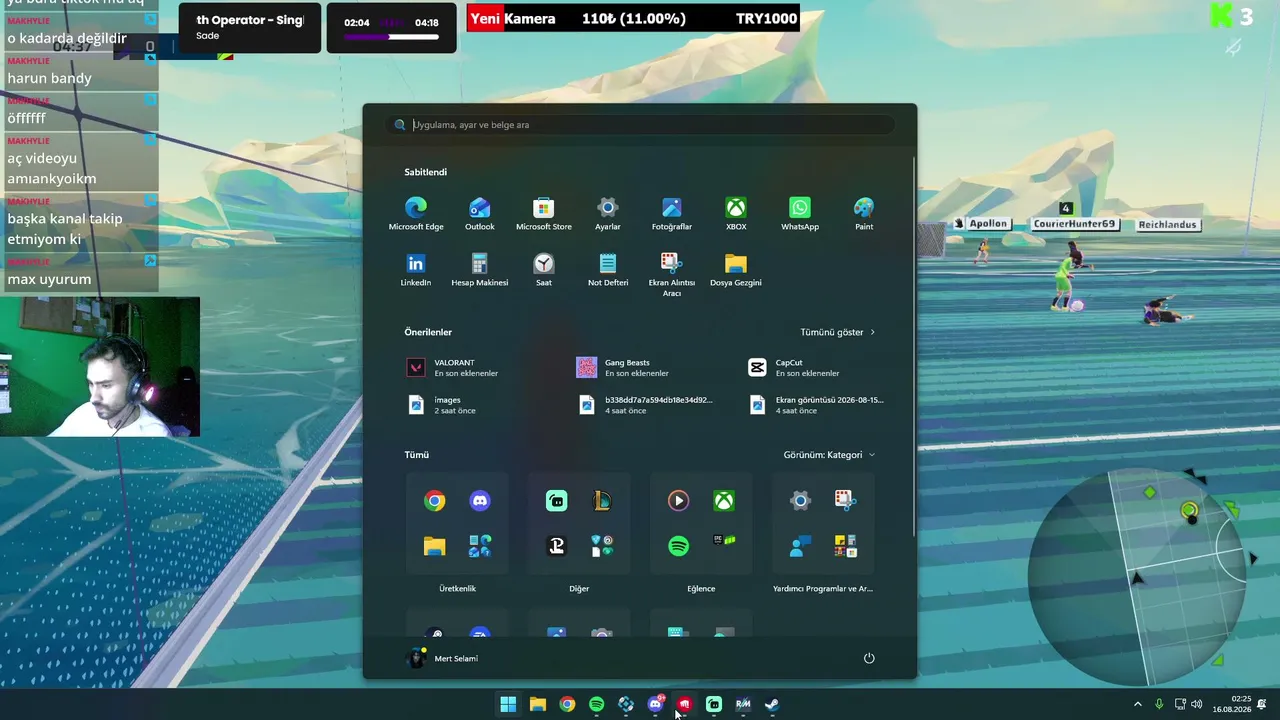The width and height of the screenshot is (1280, 720).
Task: Open Paint from pinned apps
Action: coord(864,214)
